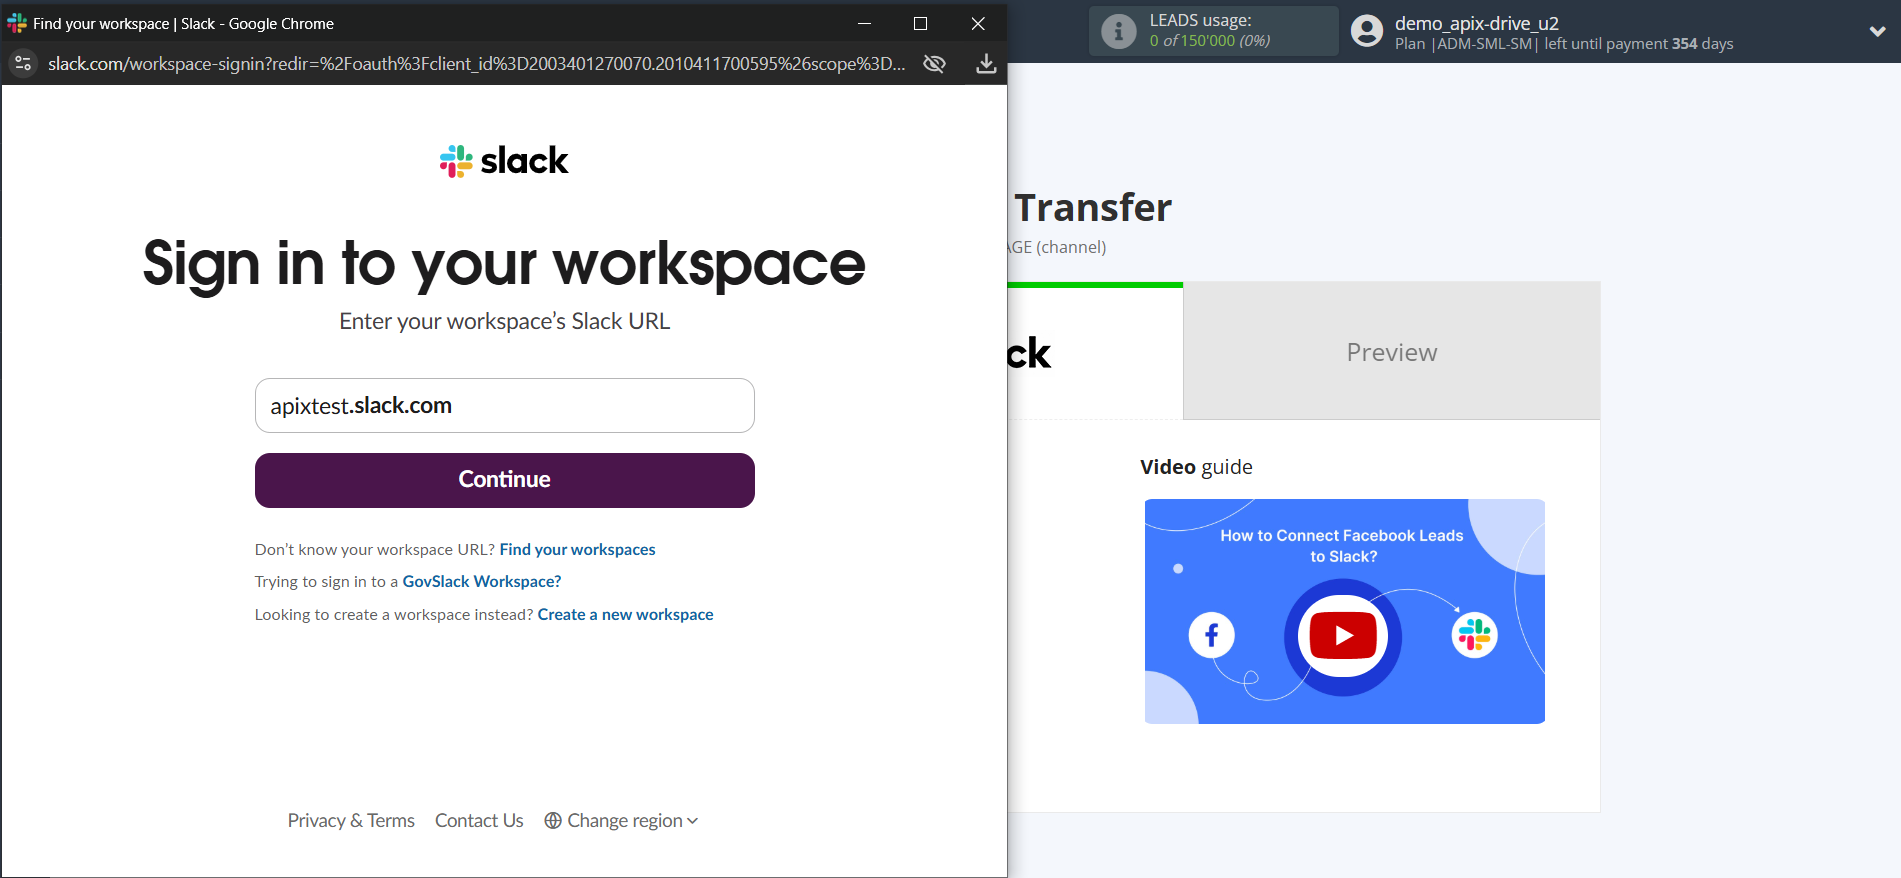Open the Chrome download icon
Viewport: 1901px width, 878px height.
[x=986, y=64]
